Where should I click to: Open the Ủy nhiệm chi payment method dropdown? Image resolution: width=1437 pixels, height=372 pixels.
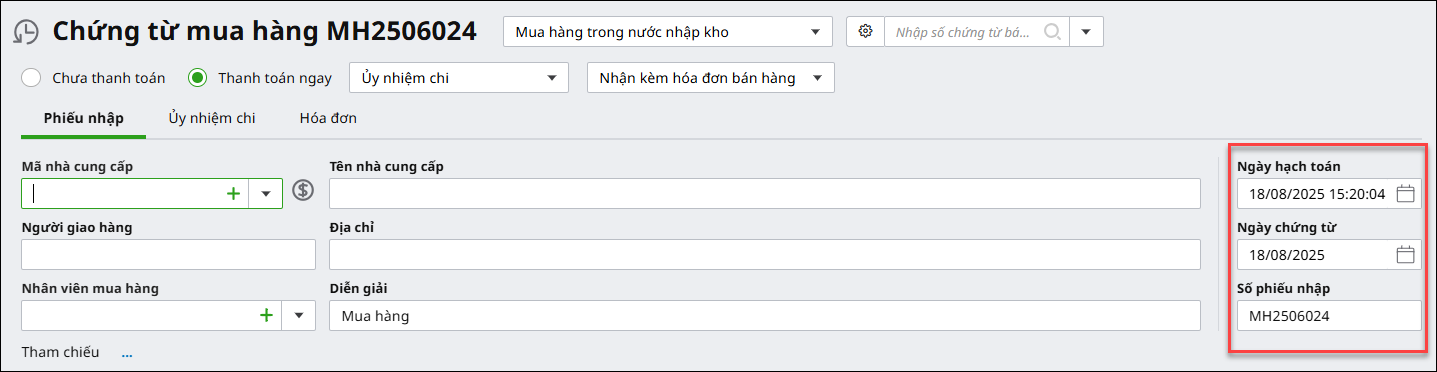click(x=459, y=77)
